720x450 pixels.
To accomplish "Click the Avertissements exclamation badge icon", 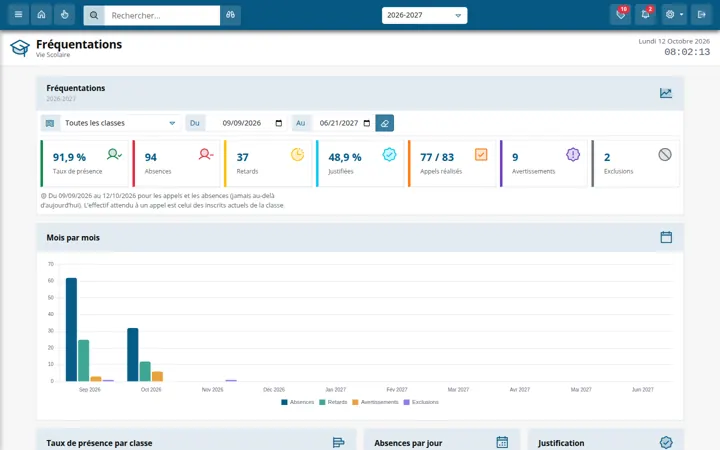I will 573,154.
